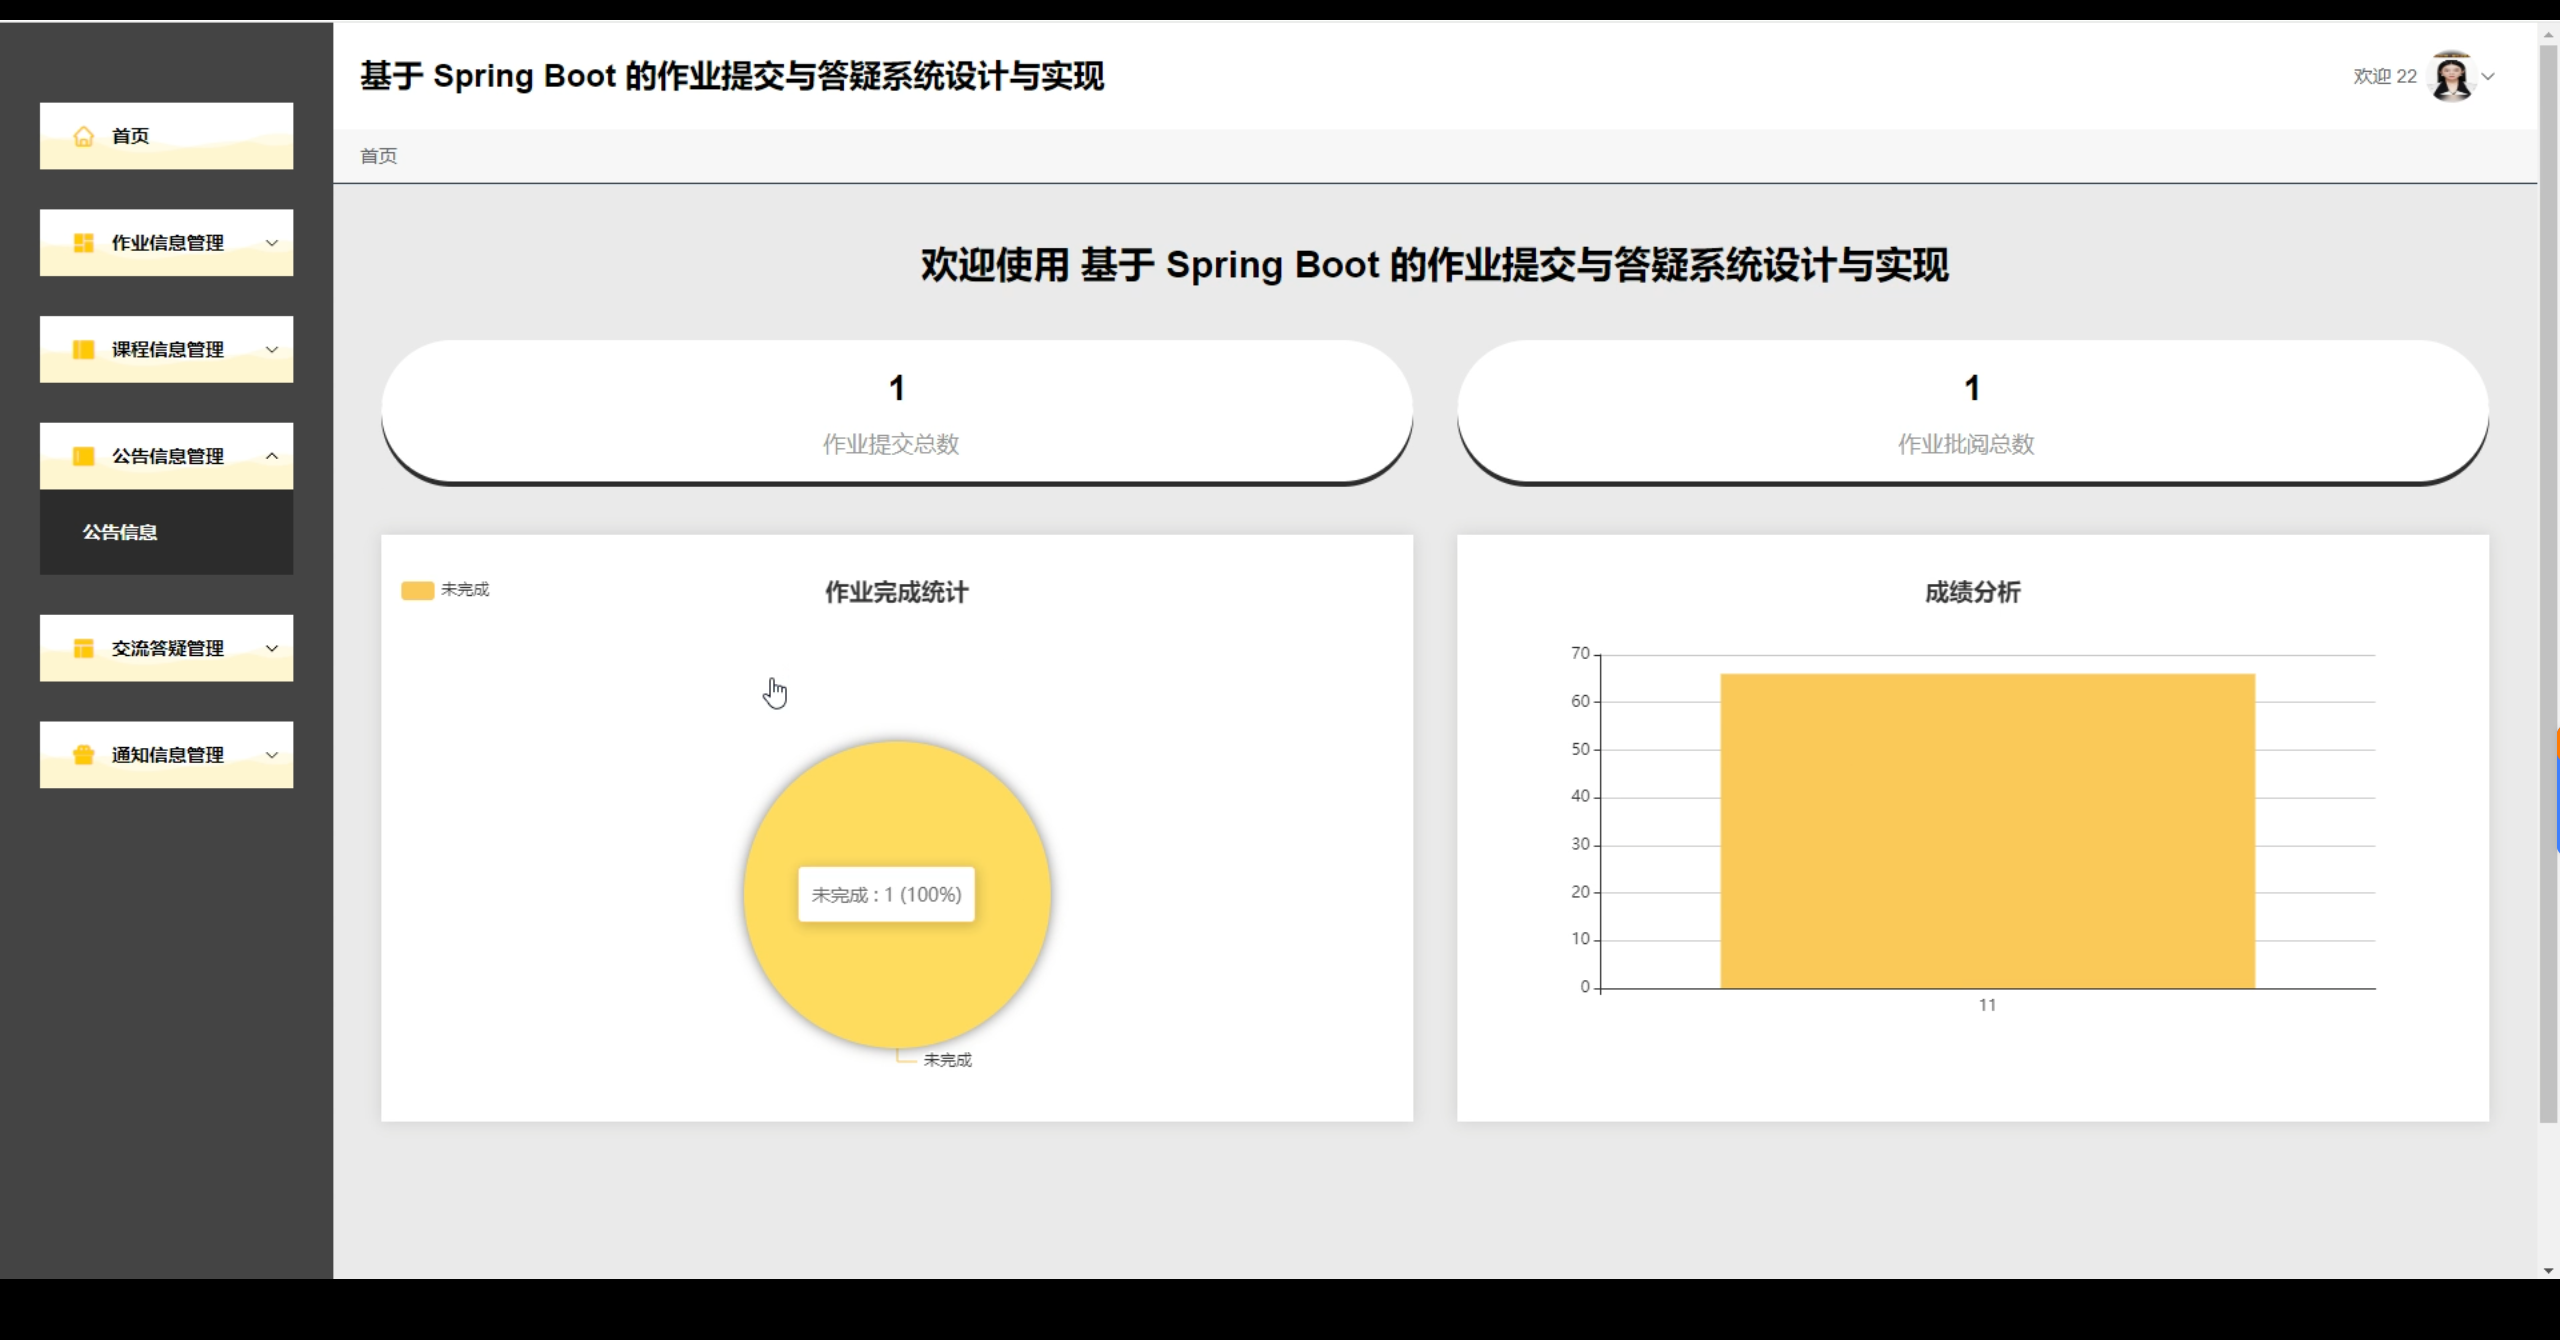2560x1340 pixels.
Task: Click the 首页 breadcrumb
Action: point(378,156)
